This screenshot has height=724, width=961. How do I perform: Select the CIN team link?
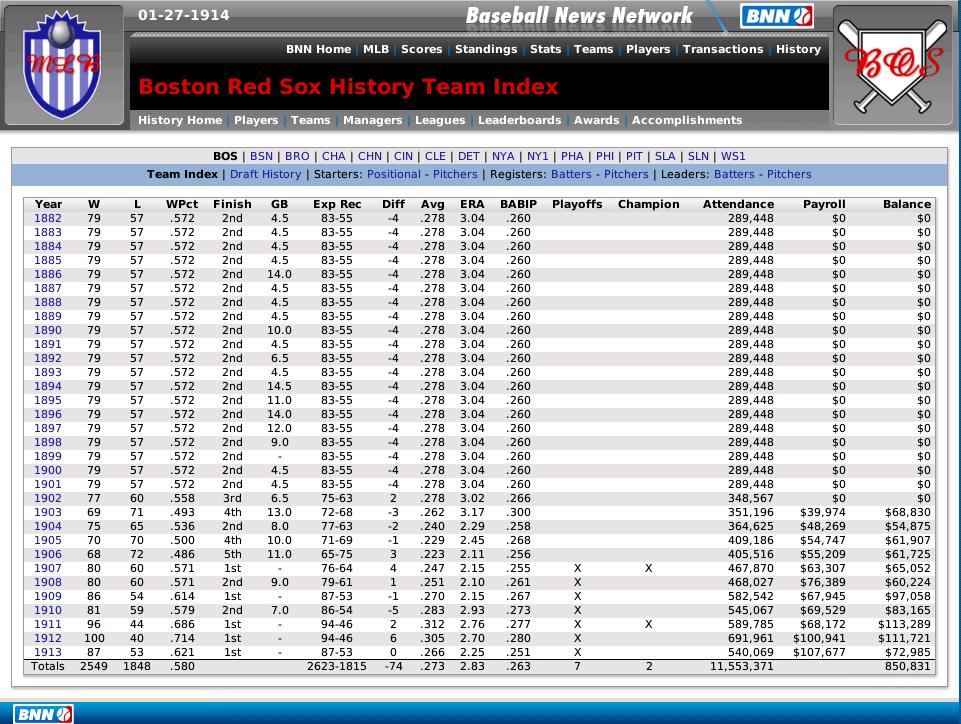403,156
